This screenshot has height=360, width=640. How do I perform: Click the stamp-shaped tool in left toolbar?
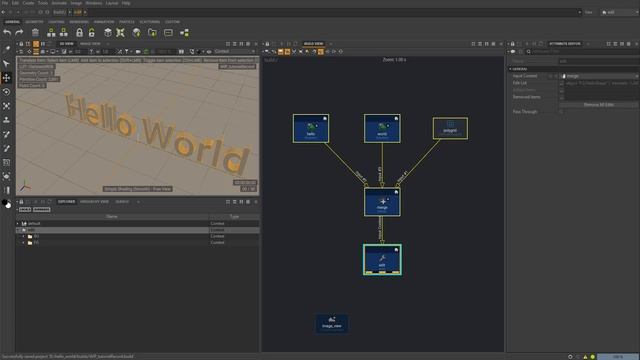[7, 120]
